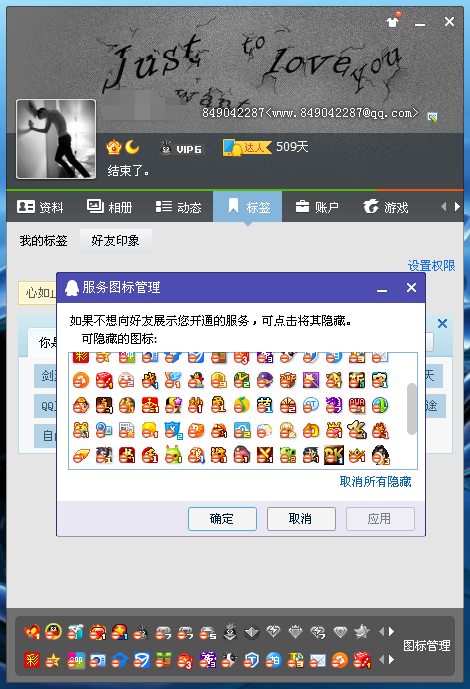Click the 取消所有隐藏 link
Viewport: 470px width, 689px height.
[376, 482]
